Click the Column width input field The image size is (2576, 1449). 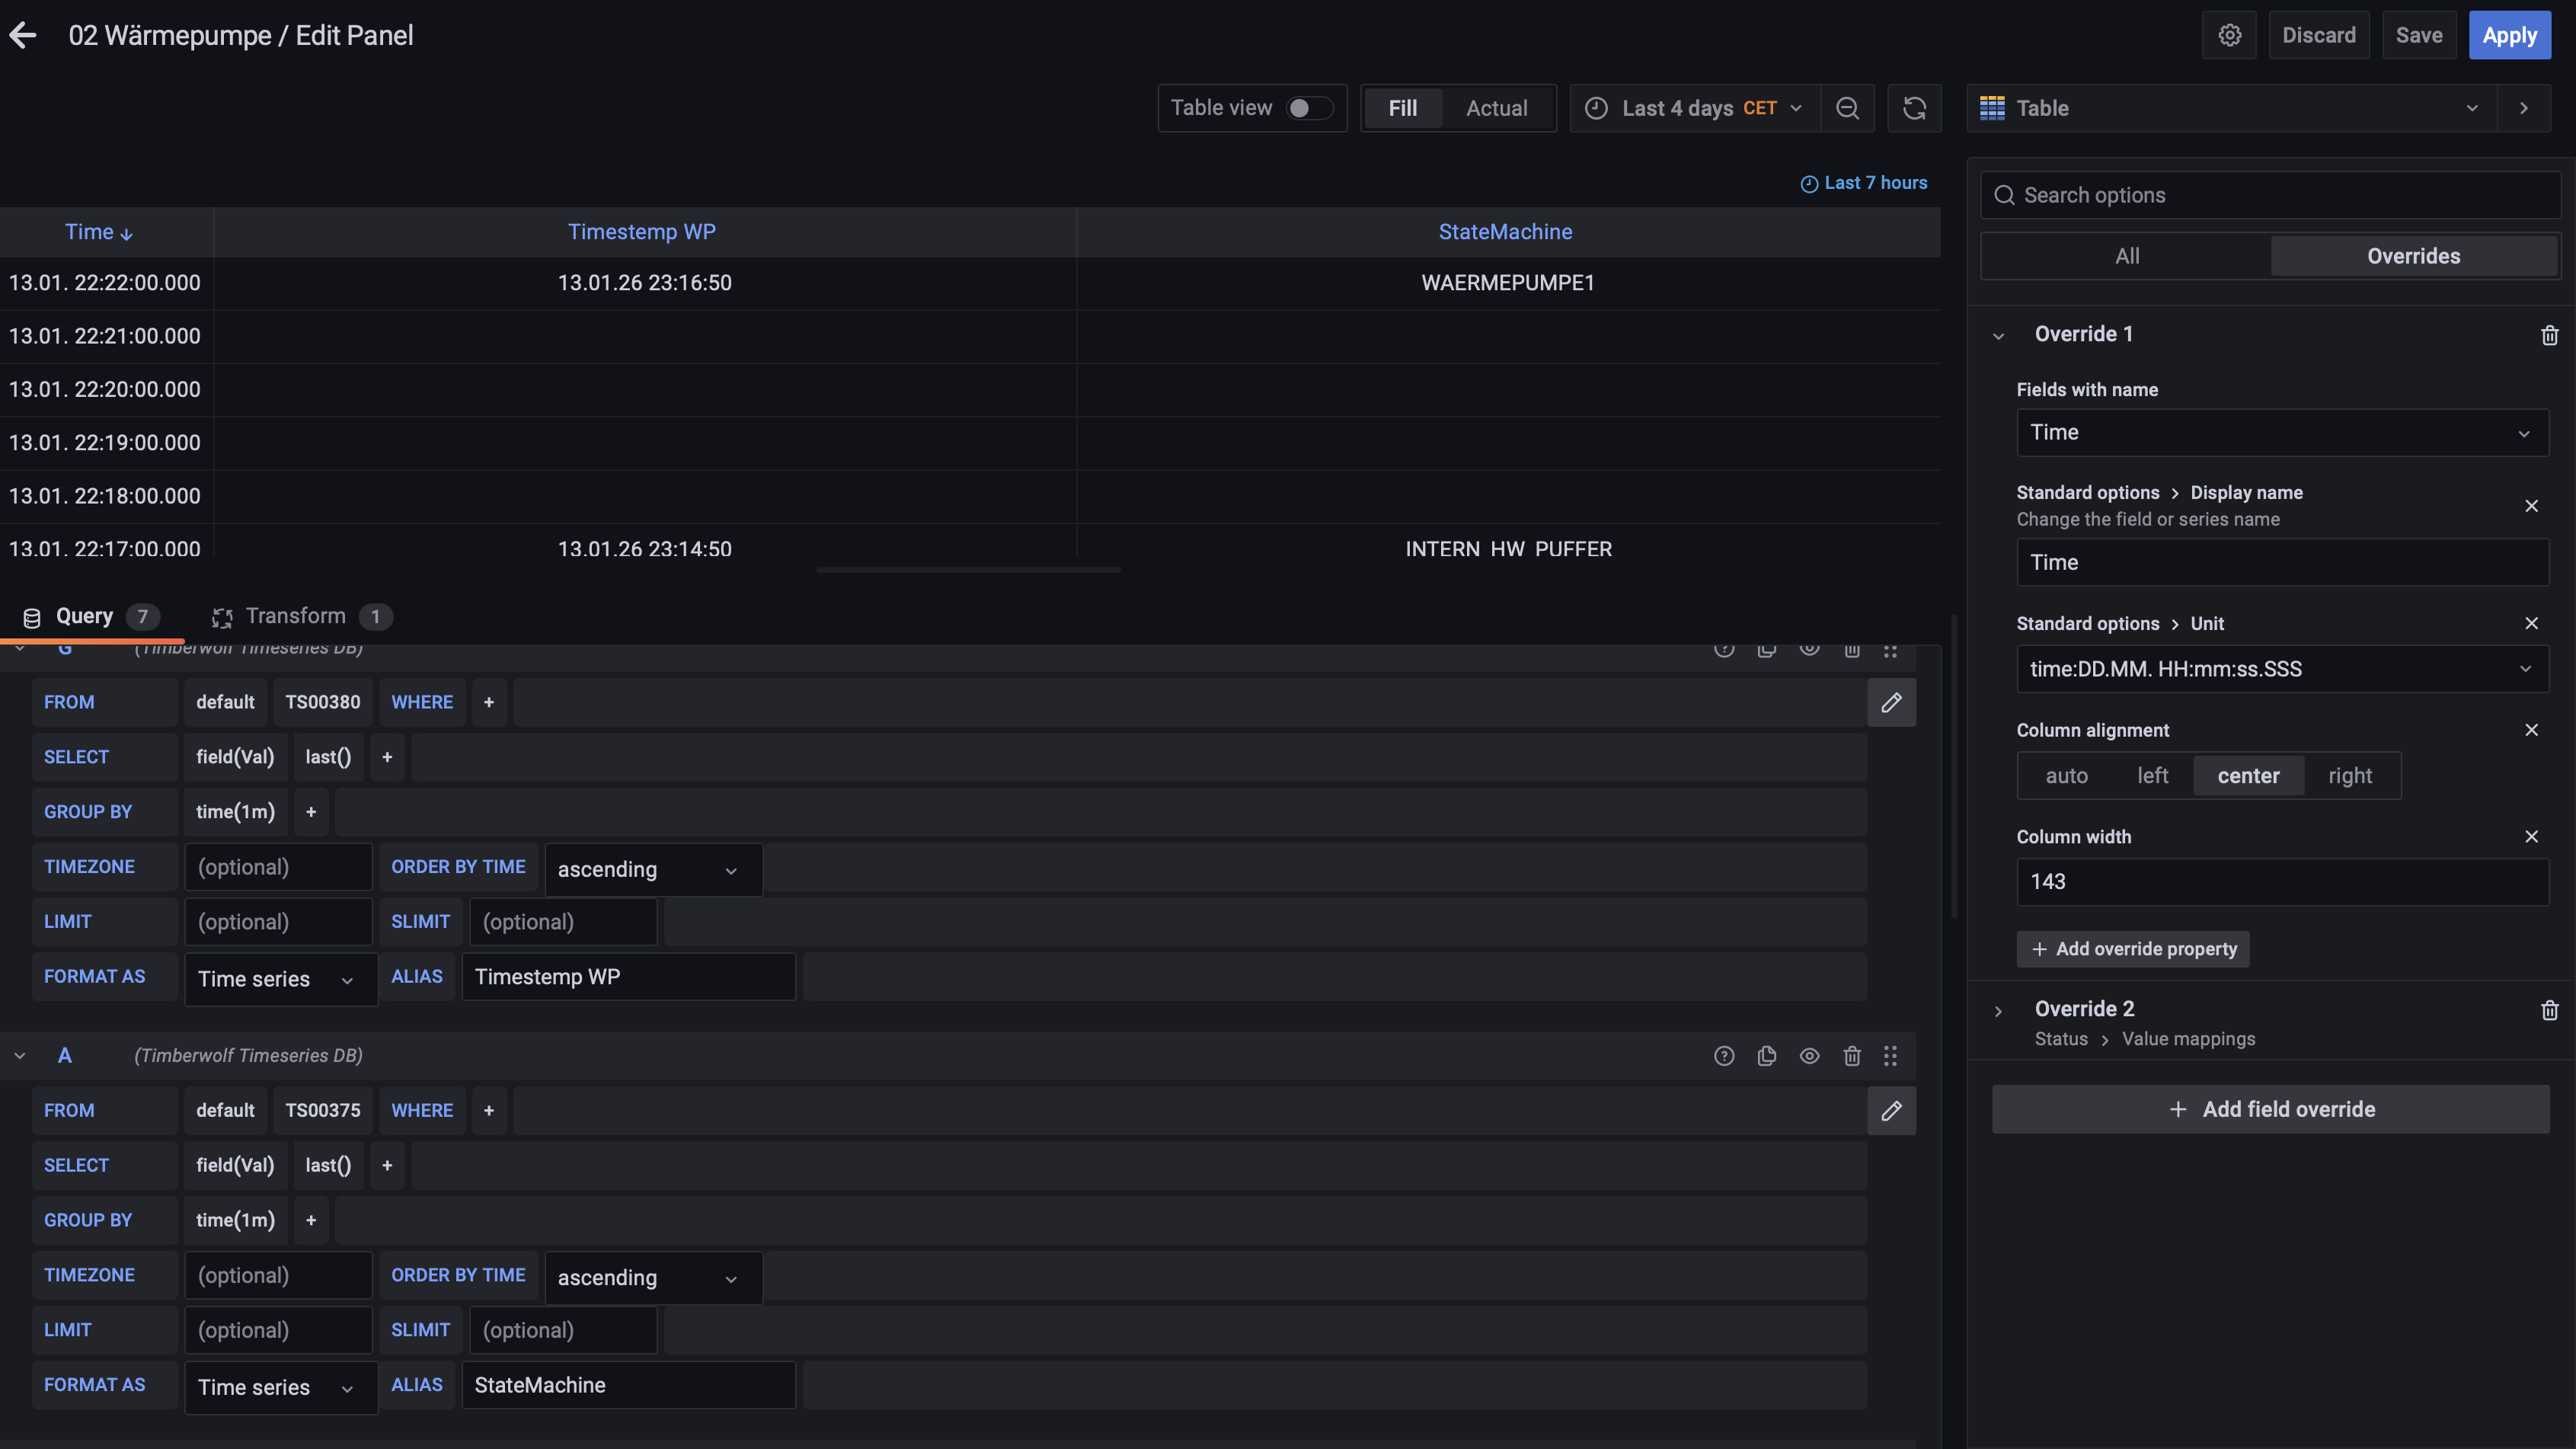pyautogui.click(x=2281, y=882)
